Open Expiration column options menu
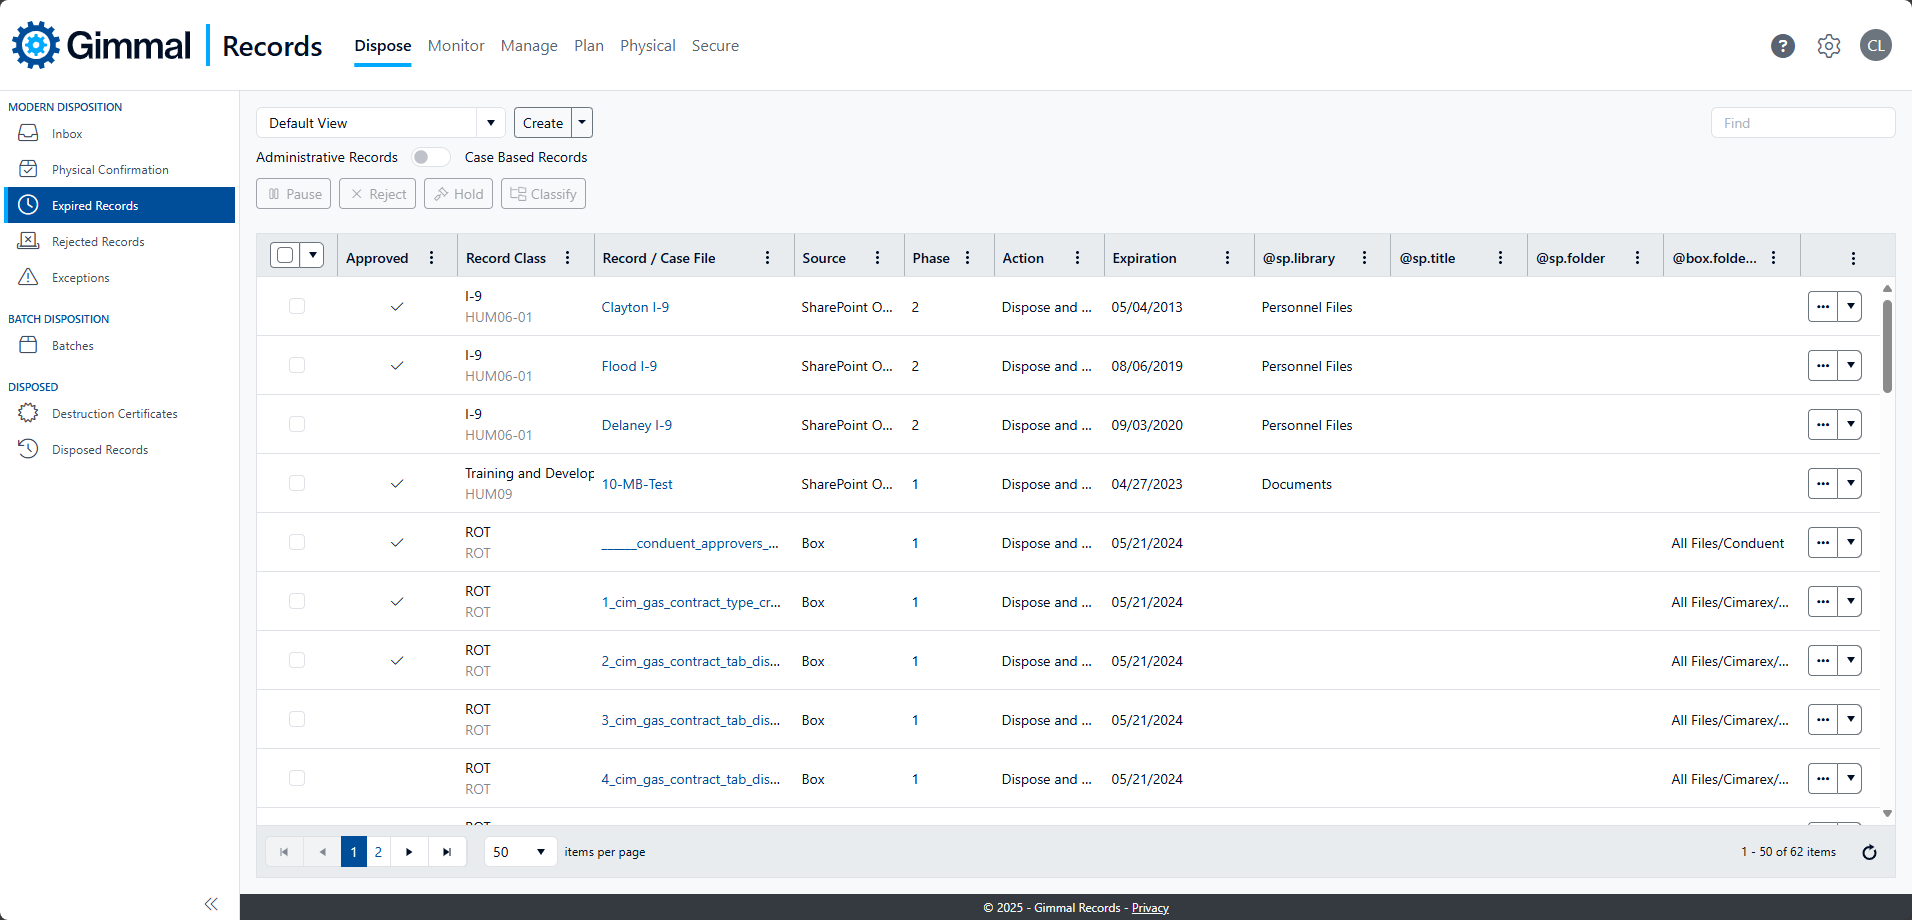The width and height of the screenshot is (1912, 920). pos(1227,258)
